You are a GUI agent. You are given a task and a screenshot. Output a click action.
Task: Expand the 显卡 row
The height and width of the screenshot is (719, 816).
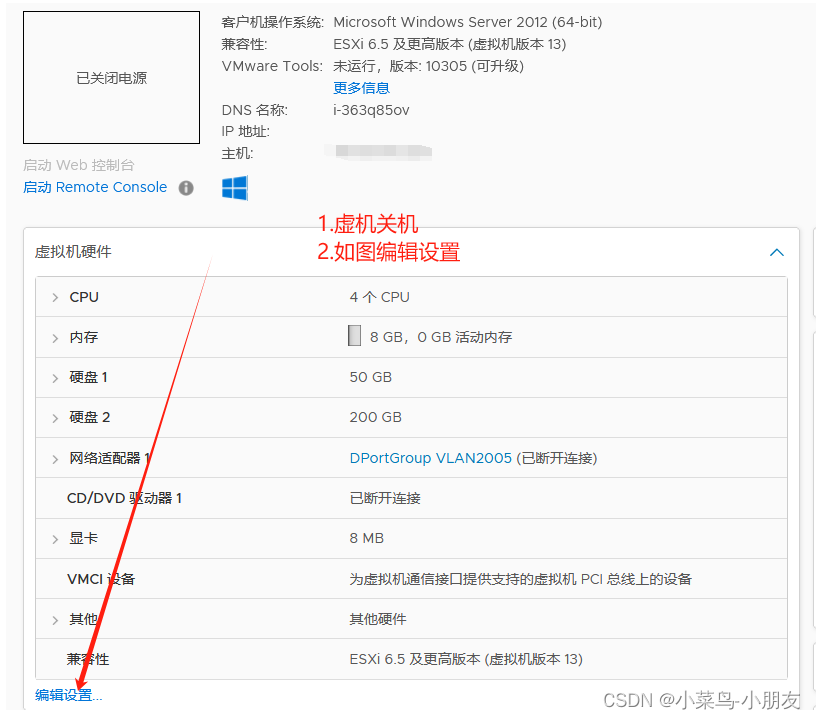(x=55, y=539)
